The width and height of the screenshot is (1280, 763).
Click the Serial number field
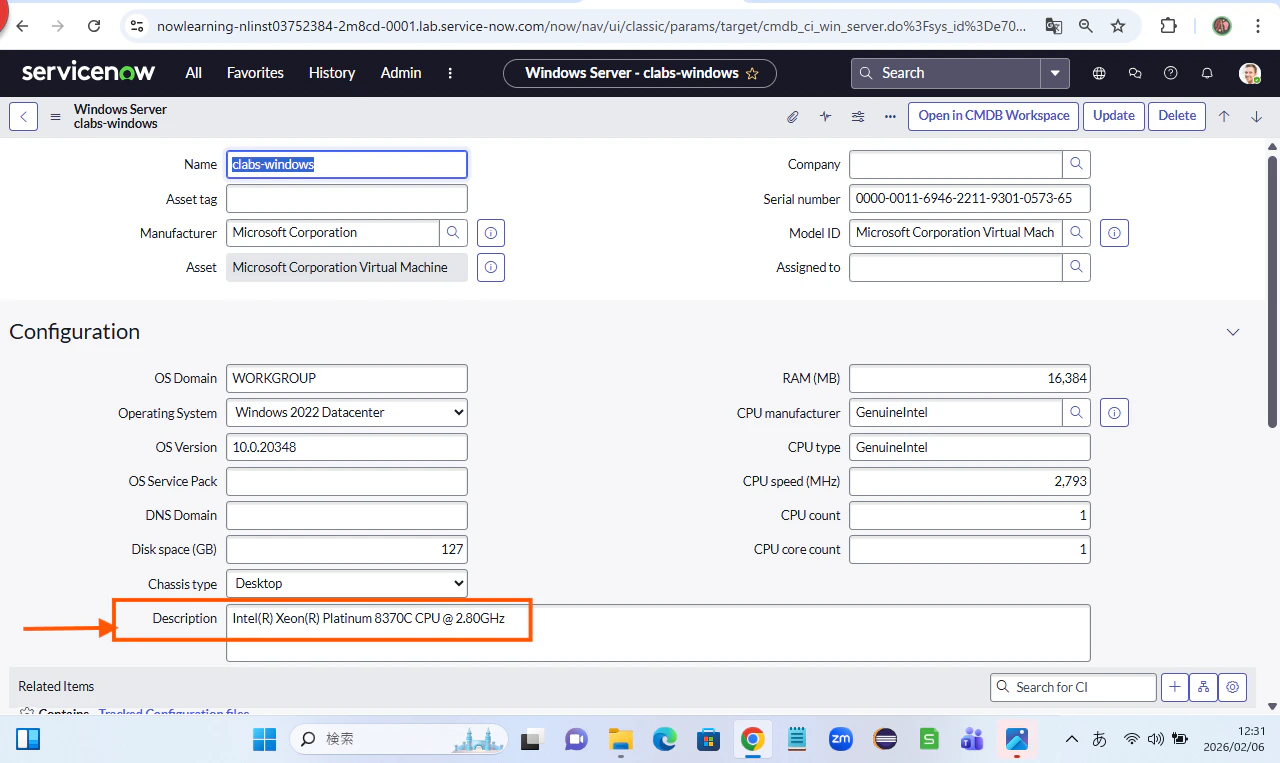click(970, 198)
